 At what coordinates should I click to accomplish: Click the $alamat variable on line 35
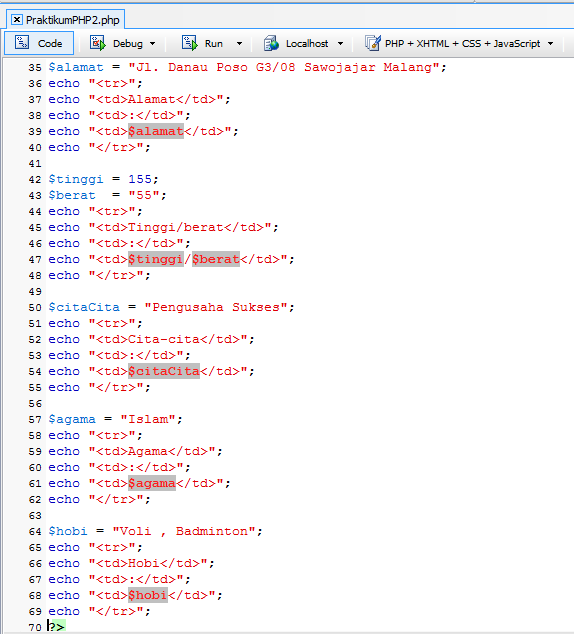coord(76,67)
